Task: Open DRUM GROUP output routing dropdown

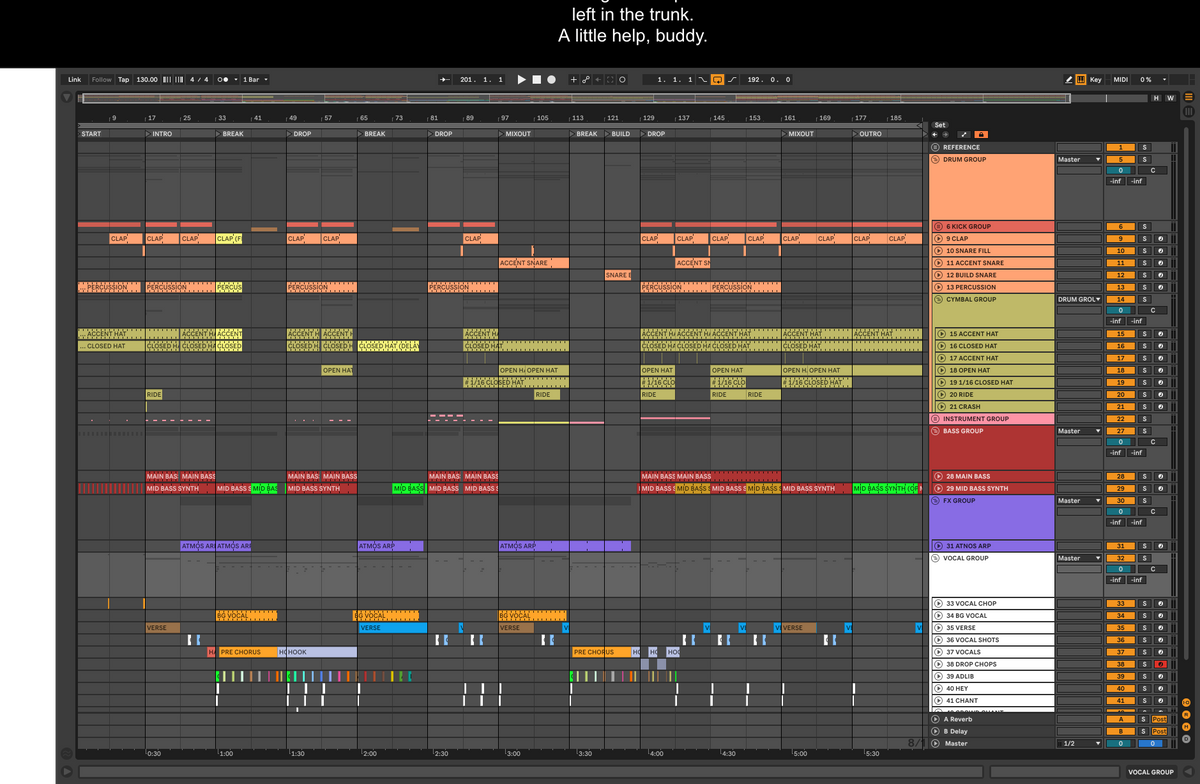Action: pyautogui.click(x=1079, y=159)
